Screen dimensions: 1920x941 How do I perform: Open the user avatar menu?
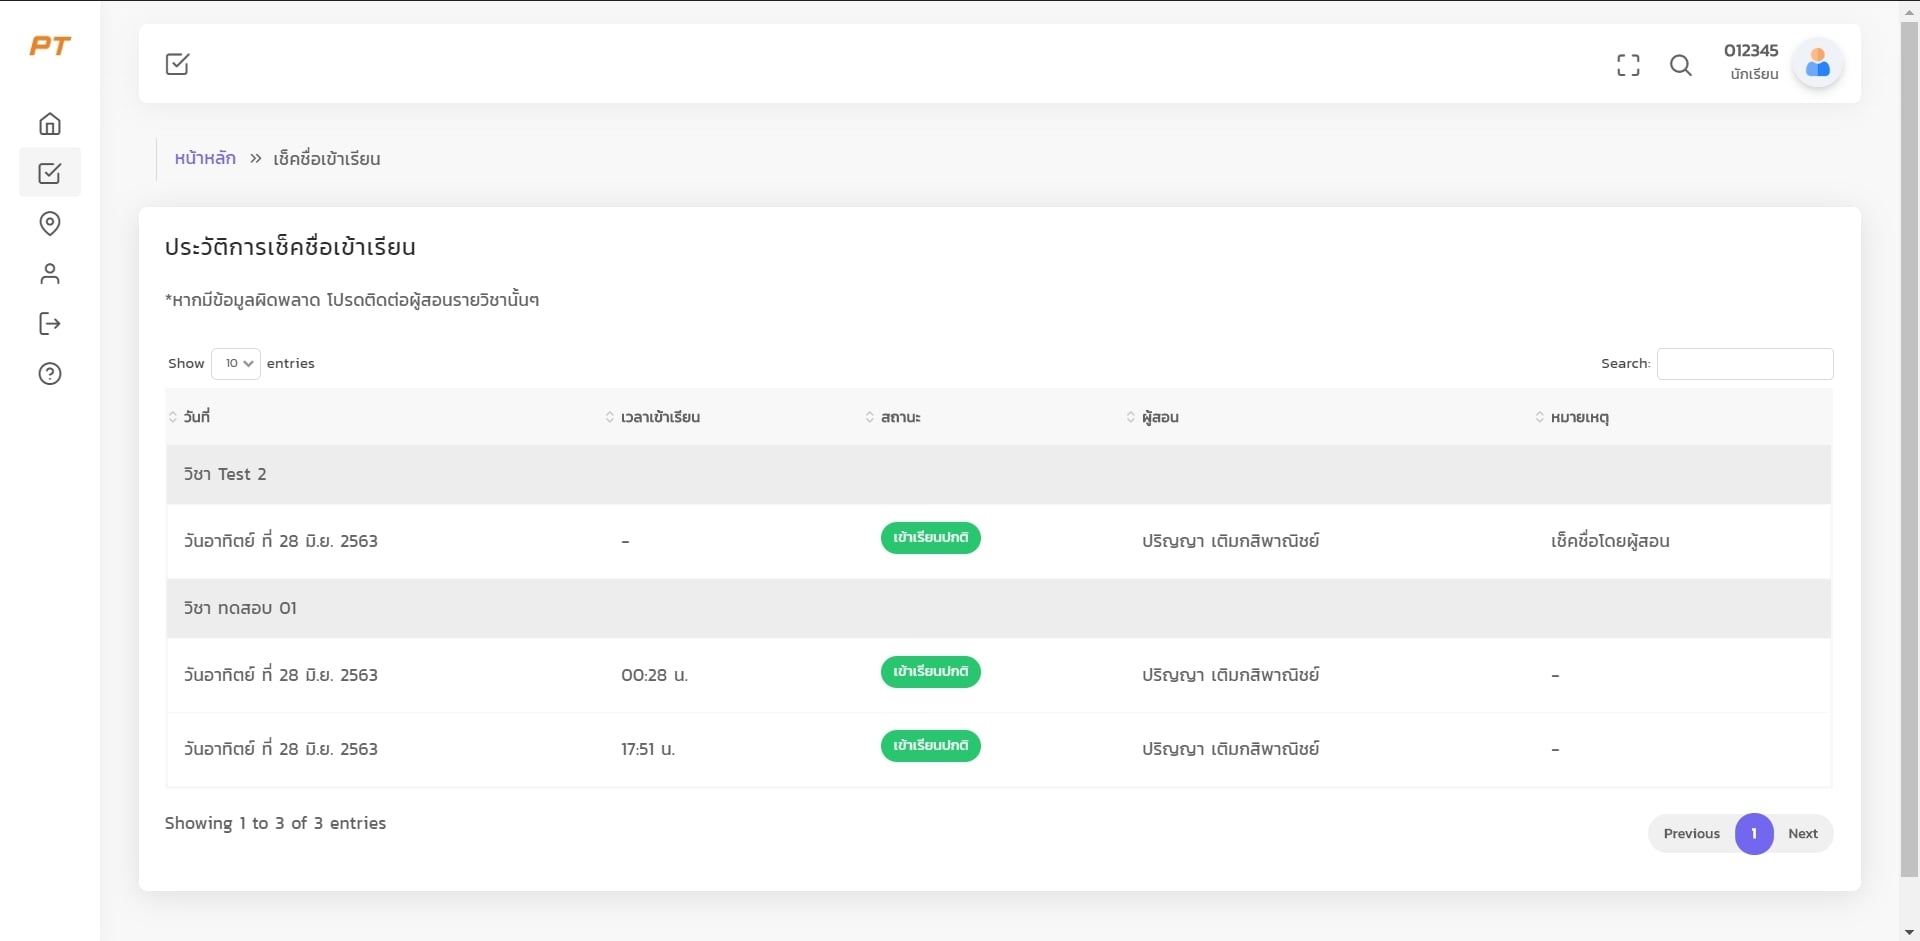[1818, 64]
